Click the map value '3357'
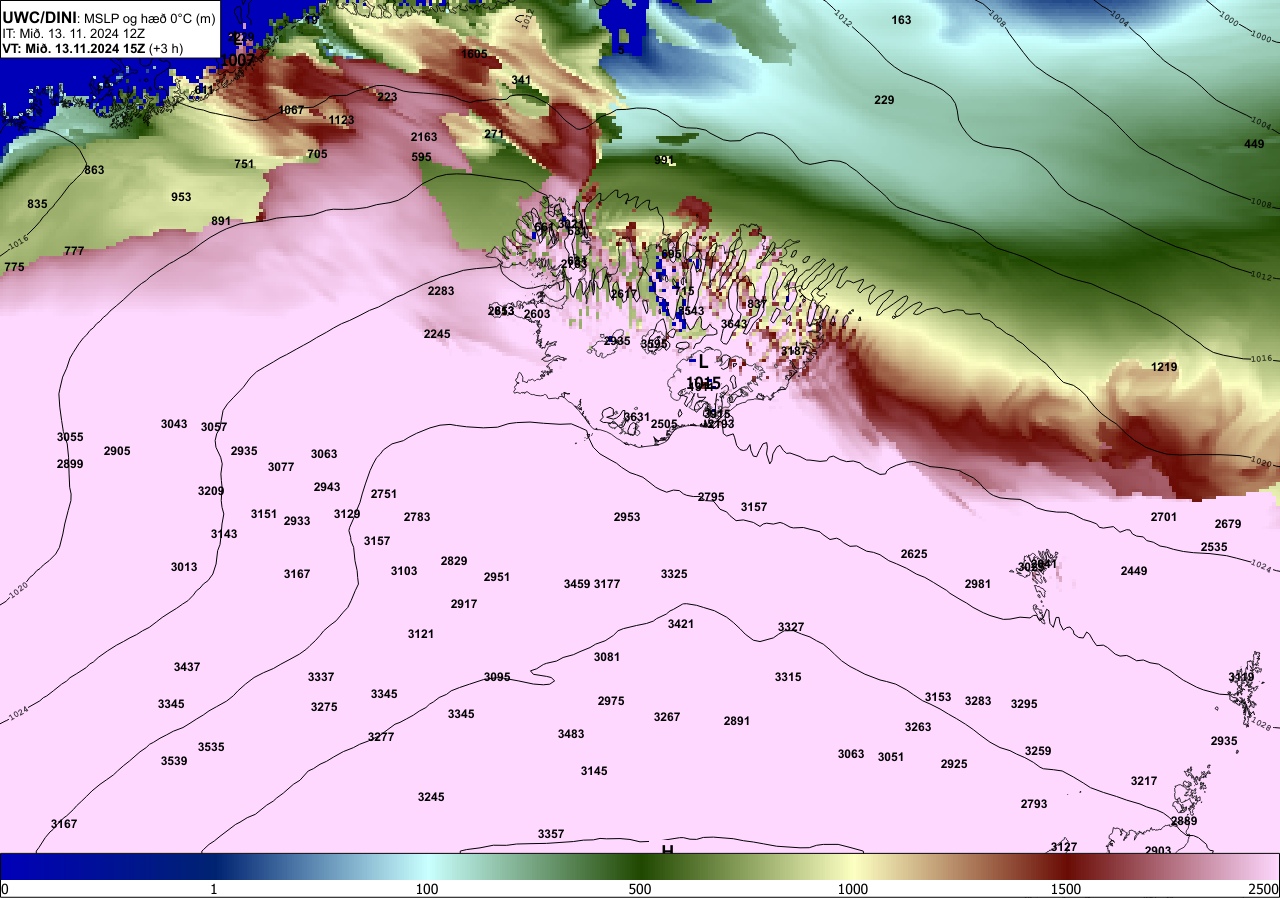Image resolution: width=1280 pixels, height=898 pixels. [551, 834]
